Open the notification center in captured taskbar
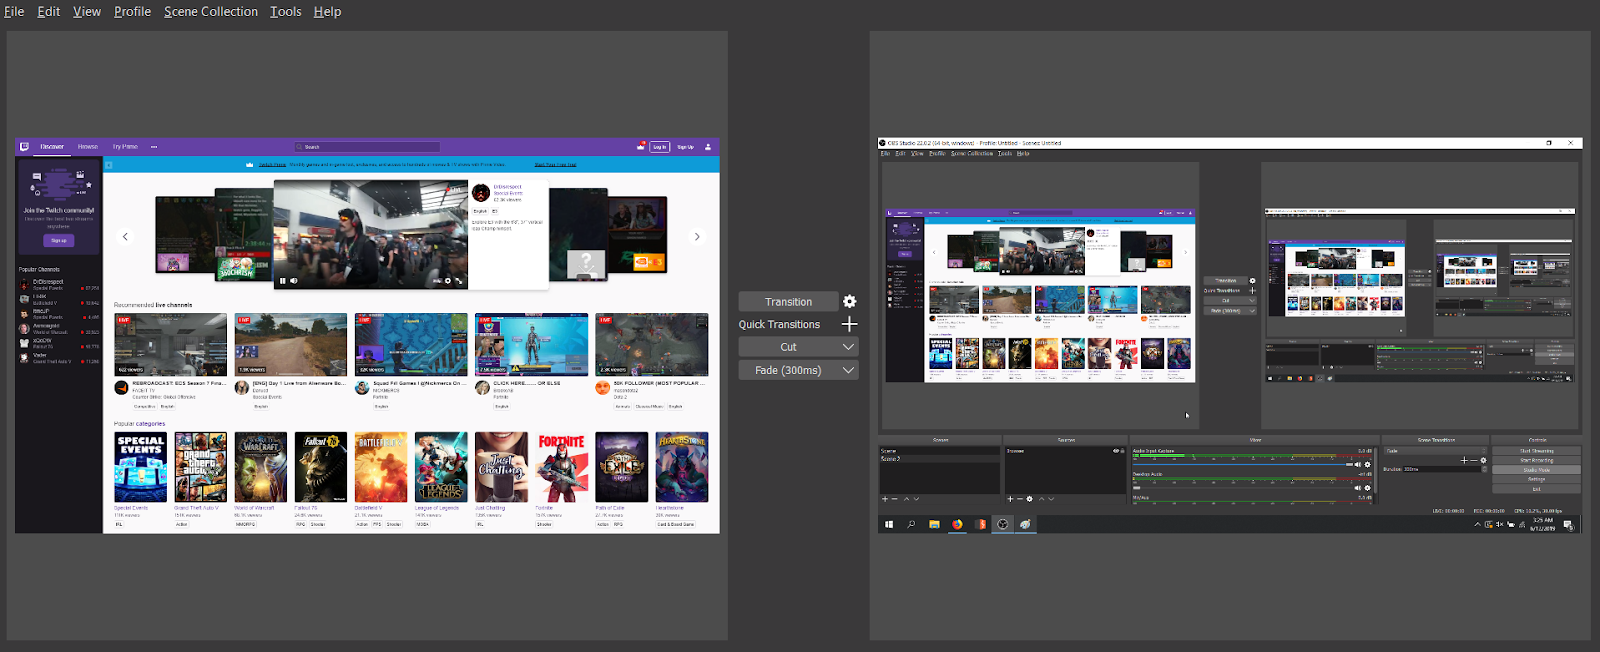 [x=1568, y=524]
